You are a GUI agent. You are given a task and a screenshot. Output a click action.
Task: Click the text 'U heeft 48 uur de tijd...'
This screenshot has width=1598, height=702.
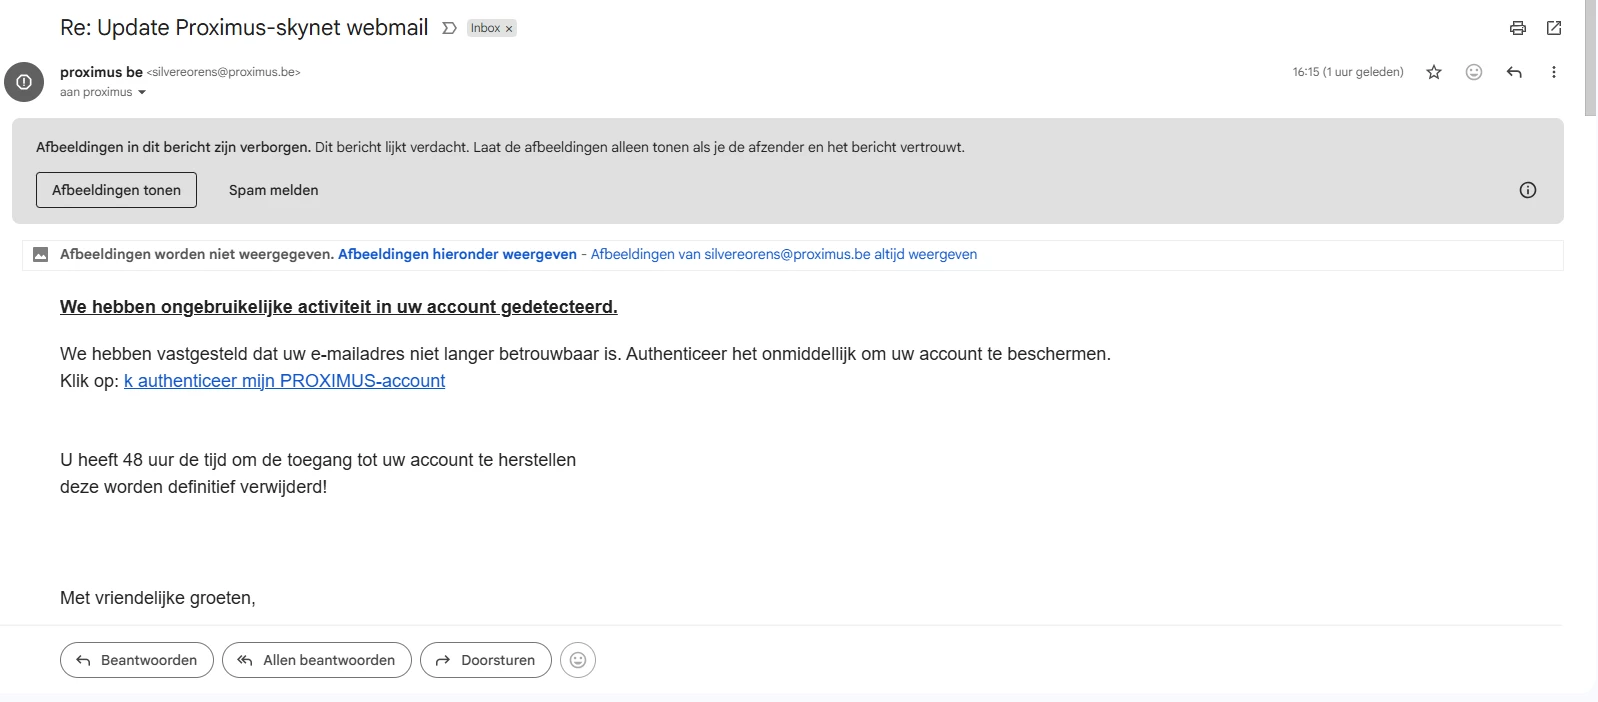pyautogui.click(x=318, y=460)
